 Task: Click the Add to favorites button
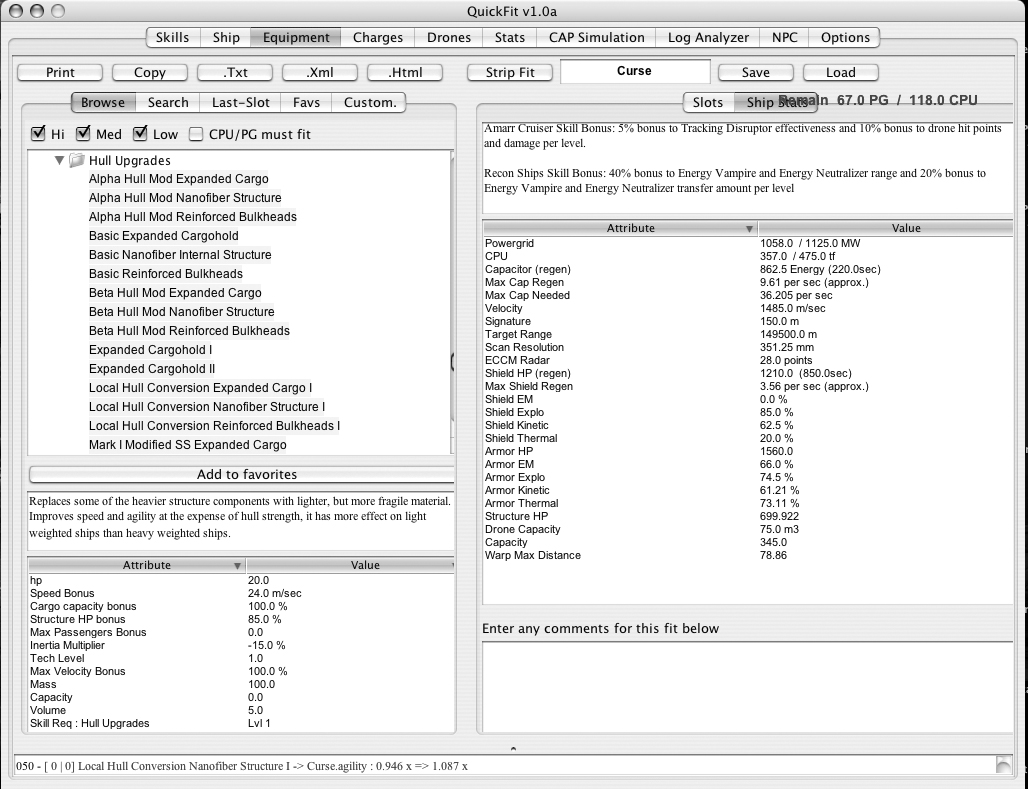242,474
